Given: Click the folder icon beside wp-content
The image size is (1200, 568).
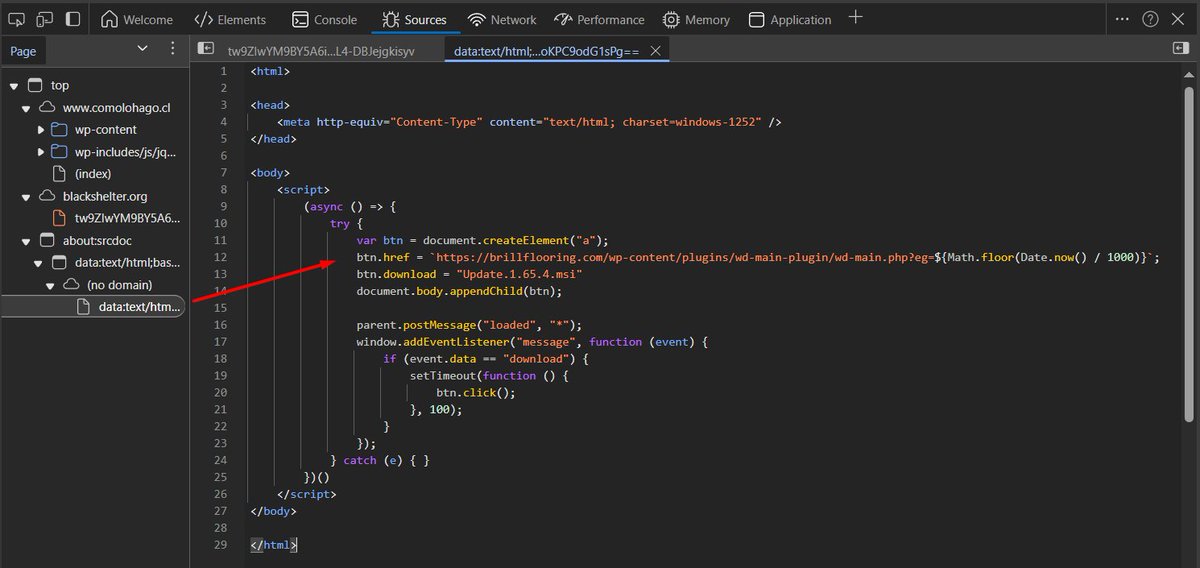Looking at the screenshot, I should pos(59,130).
